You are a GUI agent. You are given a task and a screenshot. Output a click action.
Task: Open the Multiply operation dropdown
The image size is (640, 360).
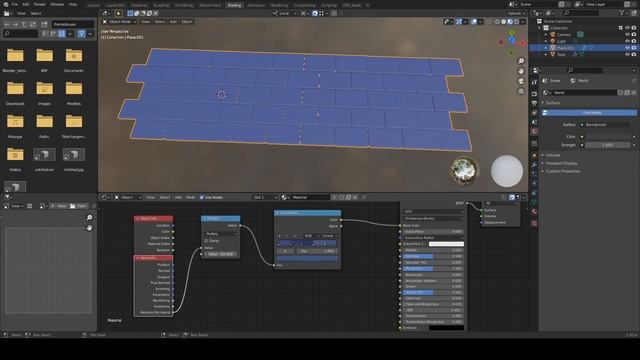click(x=221, y=234)
